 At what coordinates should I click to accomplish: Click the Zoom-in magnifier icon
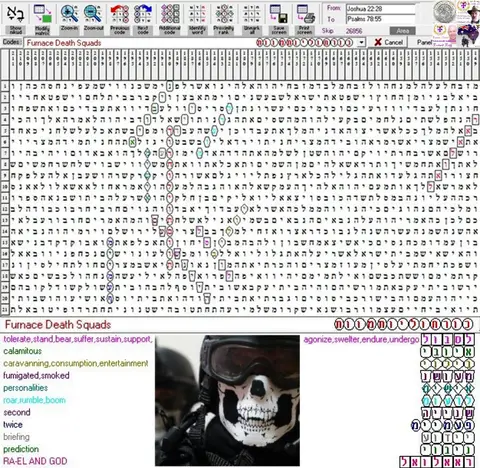(69, 14)
